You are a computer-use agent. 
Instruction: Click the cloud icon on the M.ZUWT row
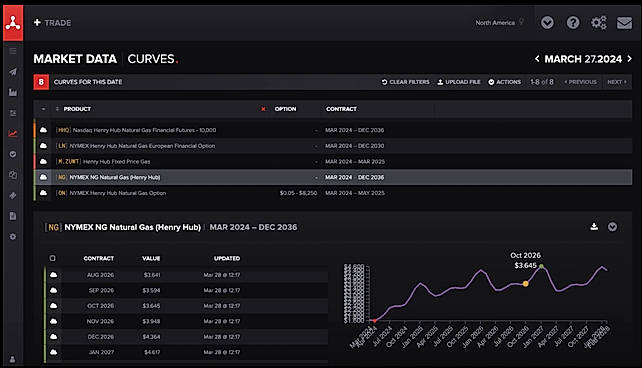43,161
